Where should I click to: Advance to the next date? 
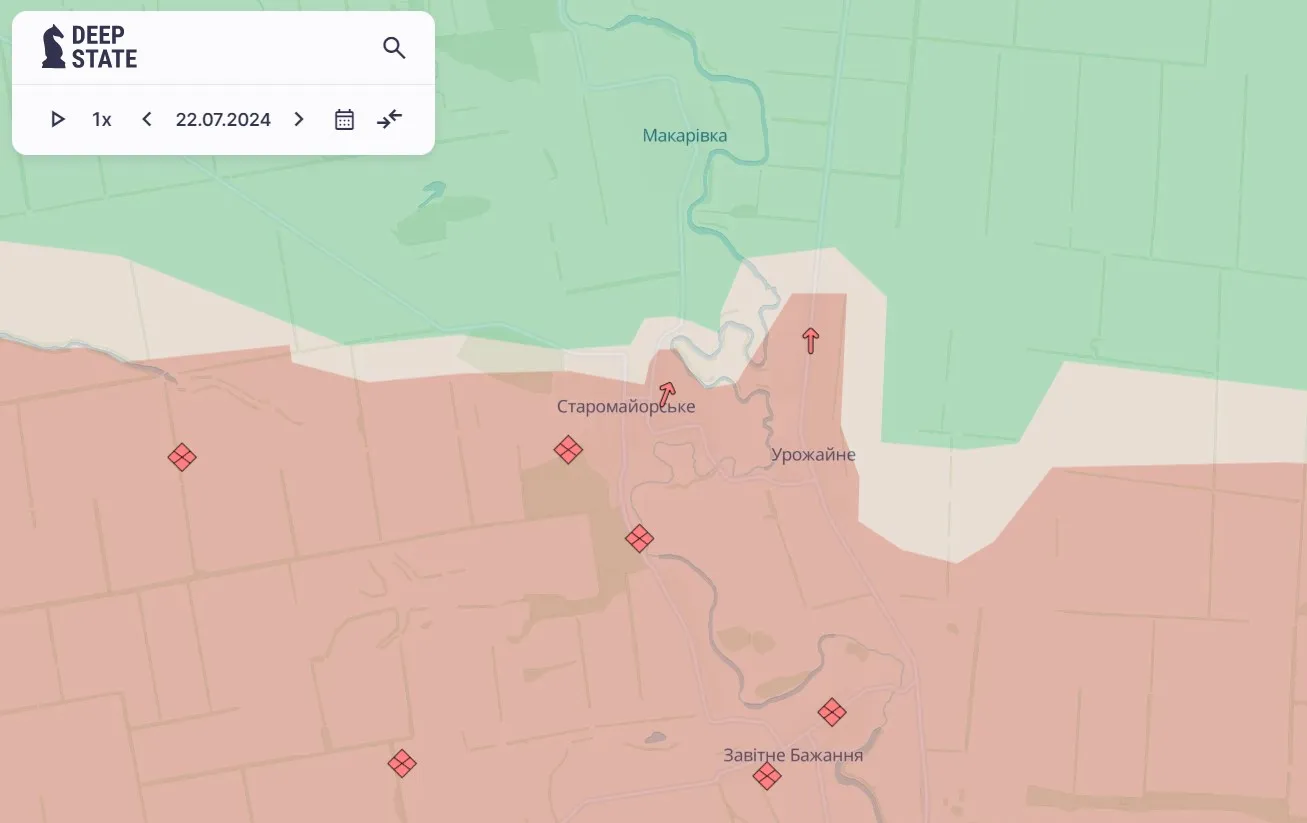[298, 119]
